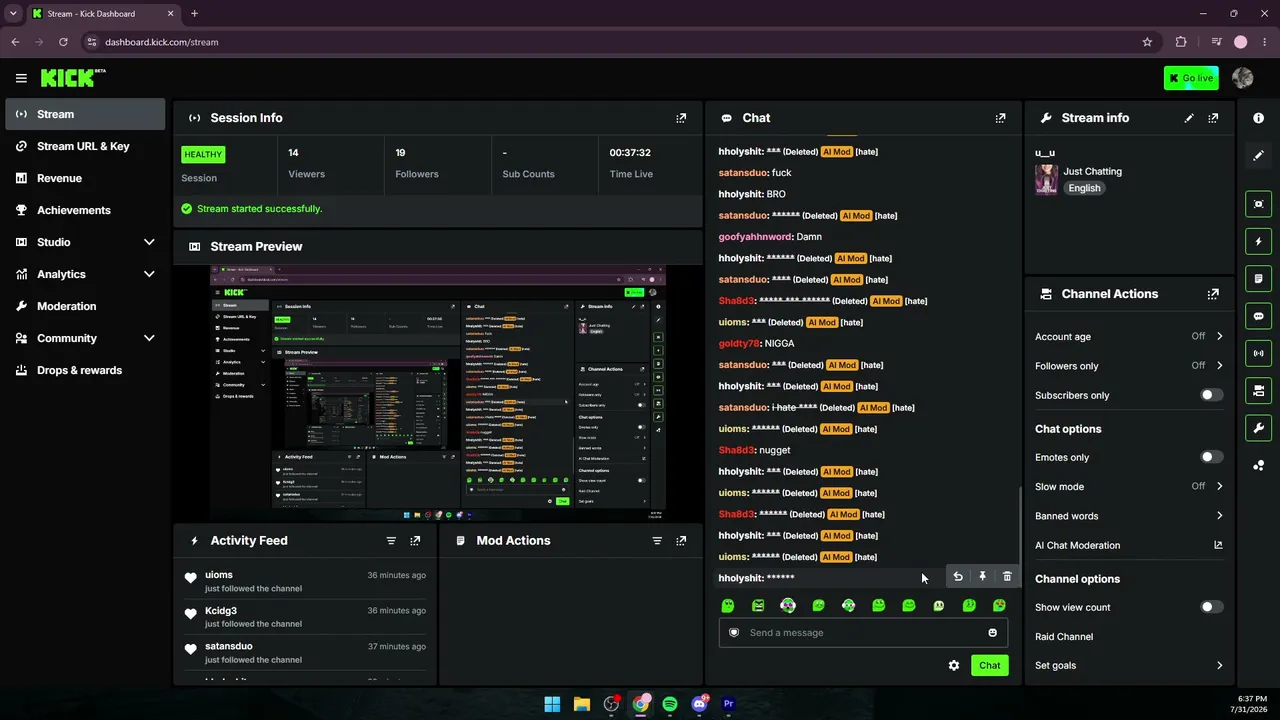Click the pencil icon in right sidebar

click(1258, 155)
